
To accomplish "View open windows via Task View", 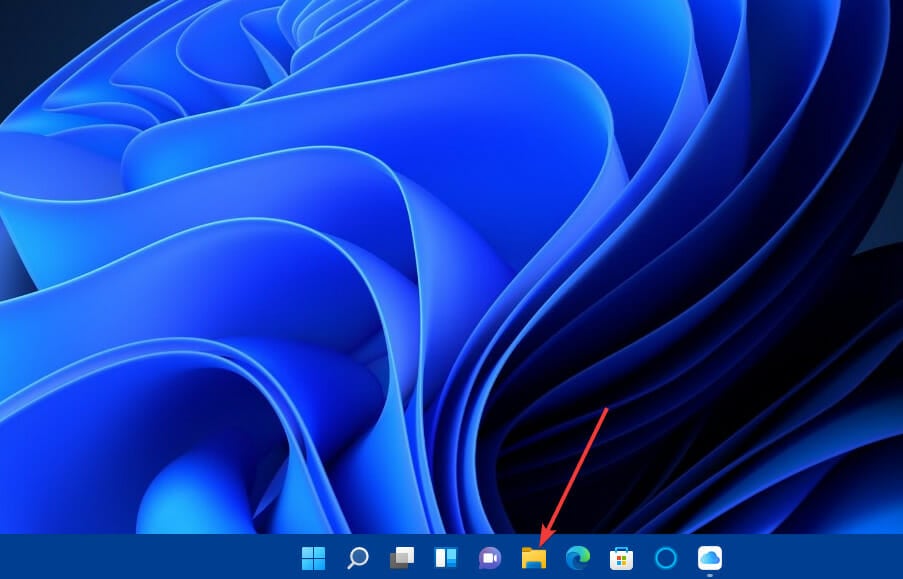I will tap(402, 557).
